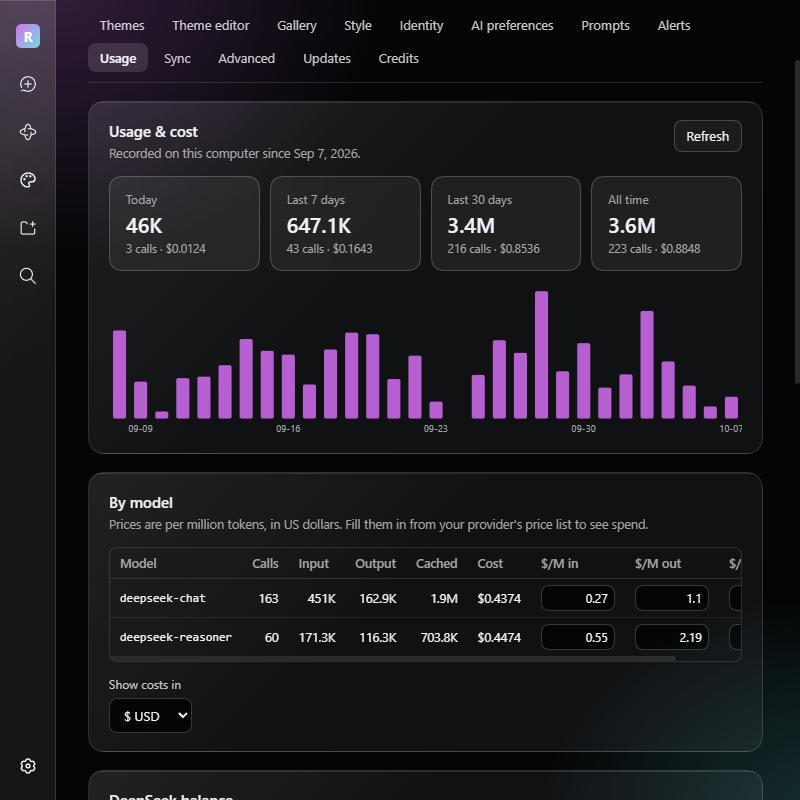This screenshot has height=800, width=800.
Task: Click the All time usage card
Action: 666,223
